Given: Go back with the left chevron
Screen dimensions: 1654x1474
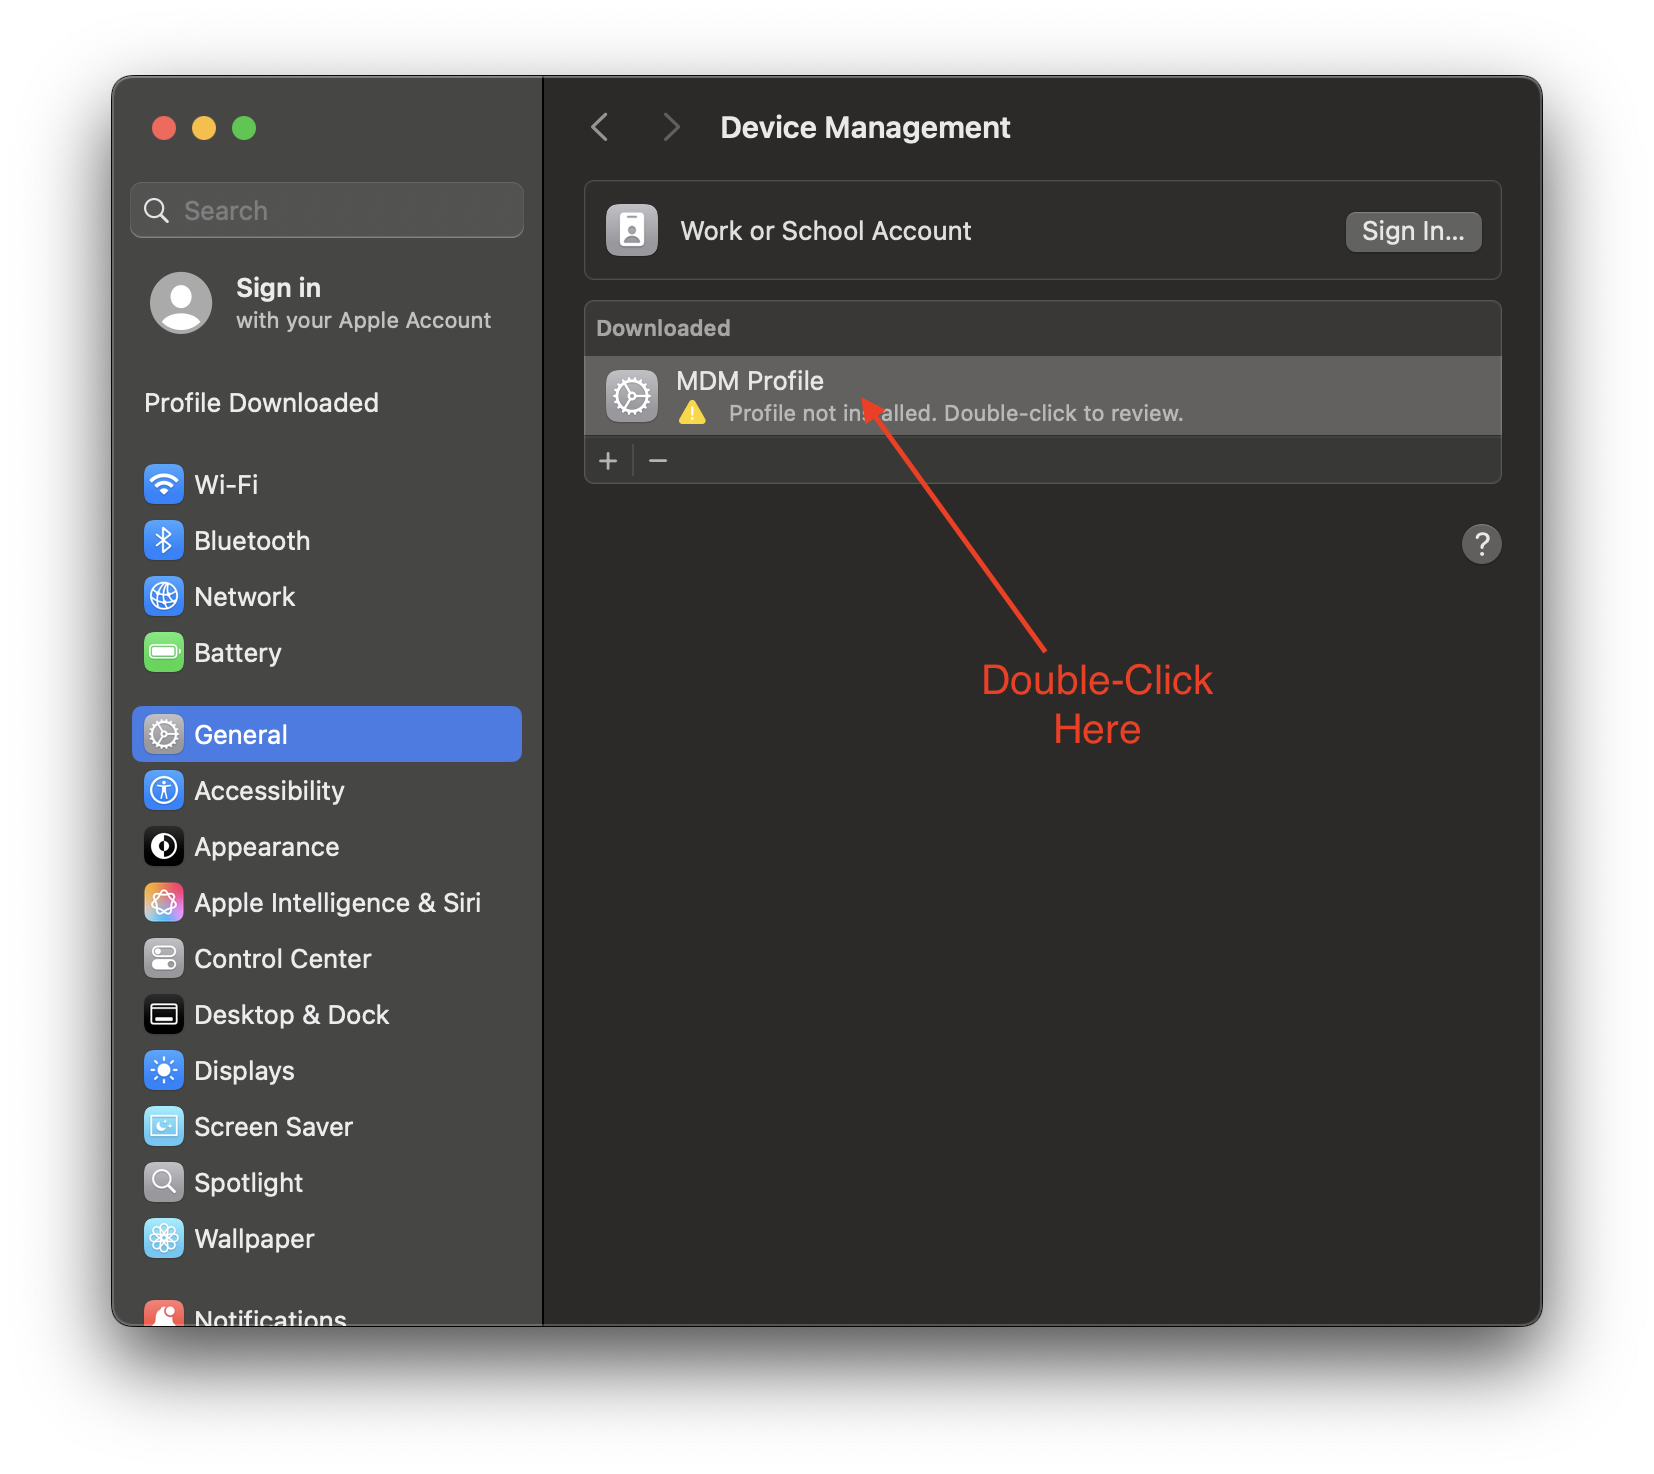Looking at the screenshot, I should coord(600,128).
